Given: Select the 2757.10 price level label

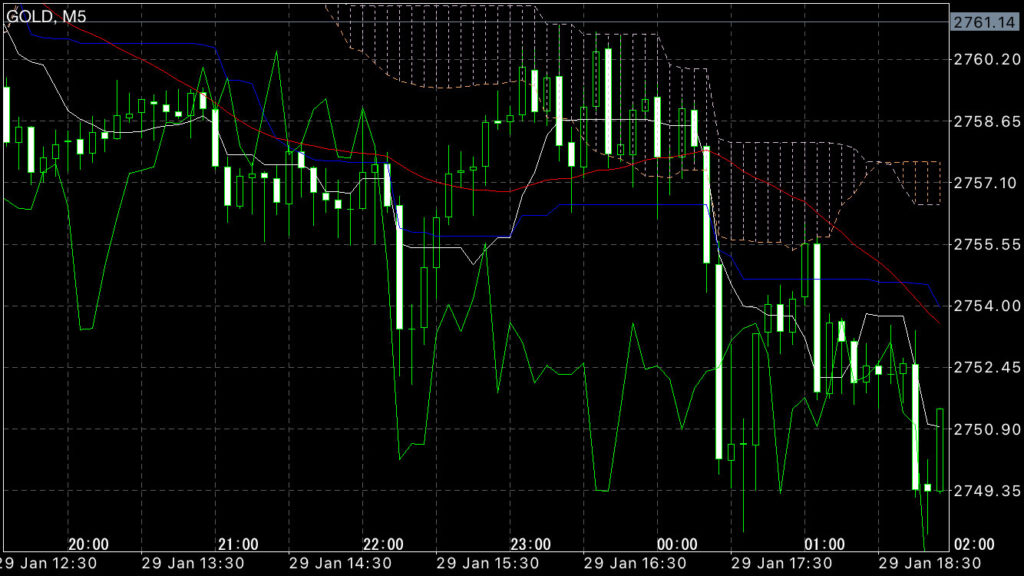Looking at the screenshot, I should click(984, 183).
